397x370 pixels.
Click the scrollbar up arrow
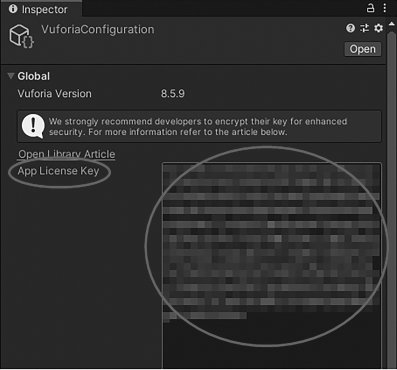point(392,24)
